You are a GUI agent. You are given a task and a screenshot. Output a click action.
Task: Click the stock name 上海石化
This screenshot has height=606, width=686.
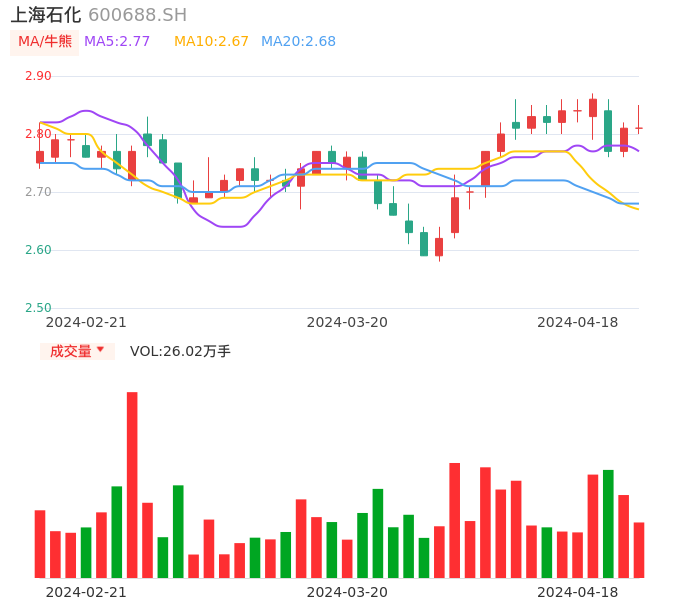click(46, 15)
